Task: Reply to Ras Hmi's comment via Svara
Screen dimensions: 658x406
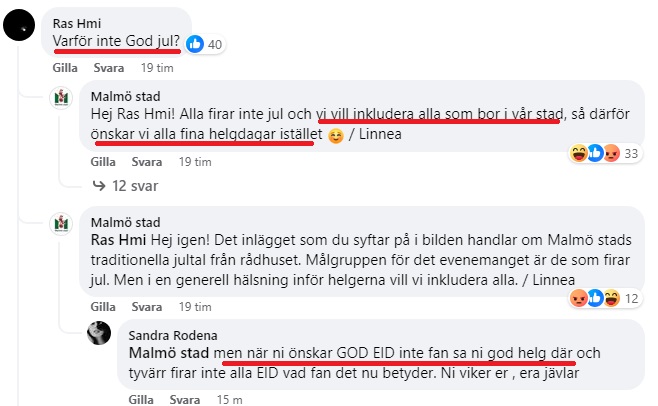Action: (x=109, y=68)
